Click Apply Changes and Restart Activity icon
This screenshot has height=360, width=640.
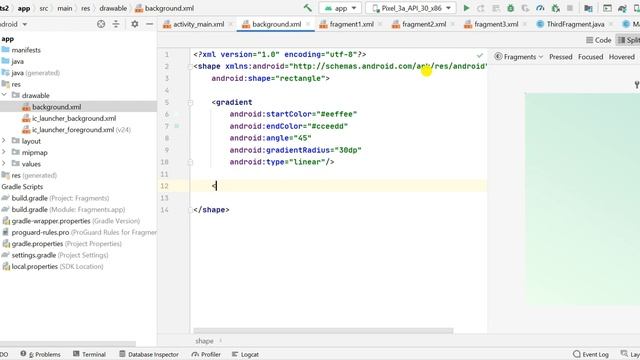481,8
